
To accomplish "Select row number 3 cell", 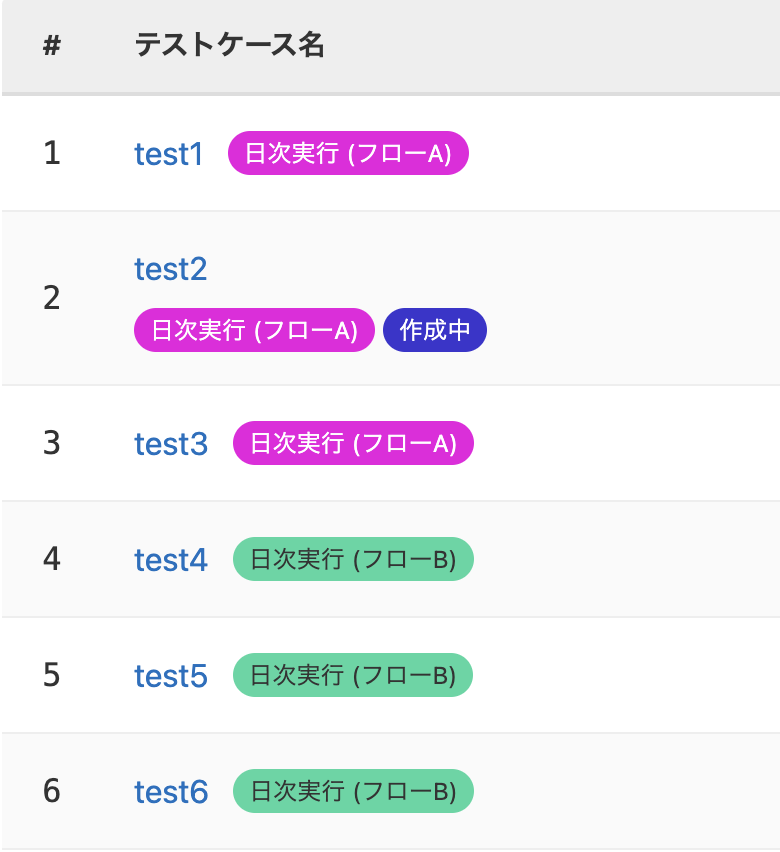I will click(x=52, y=443).
